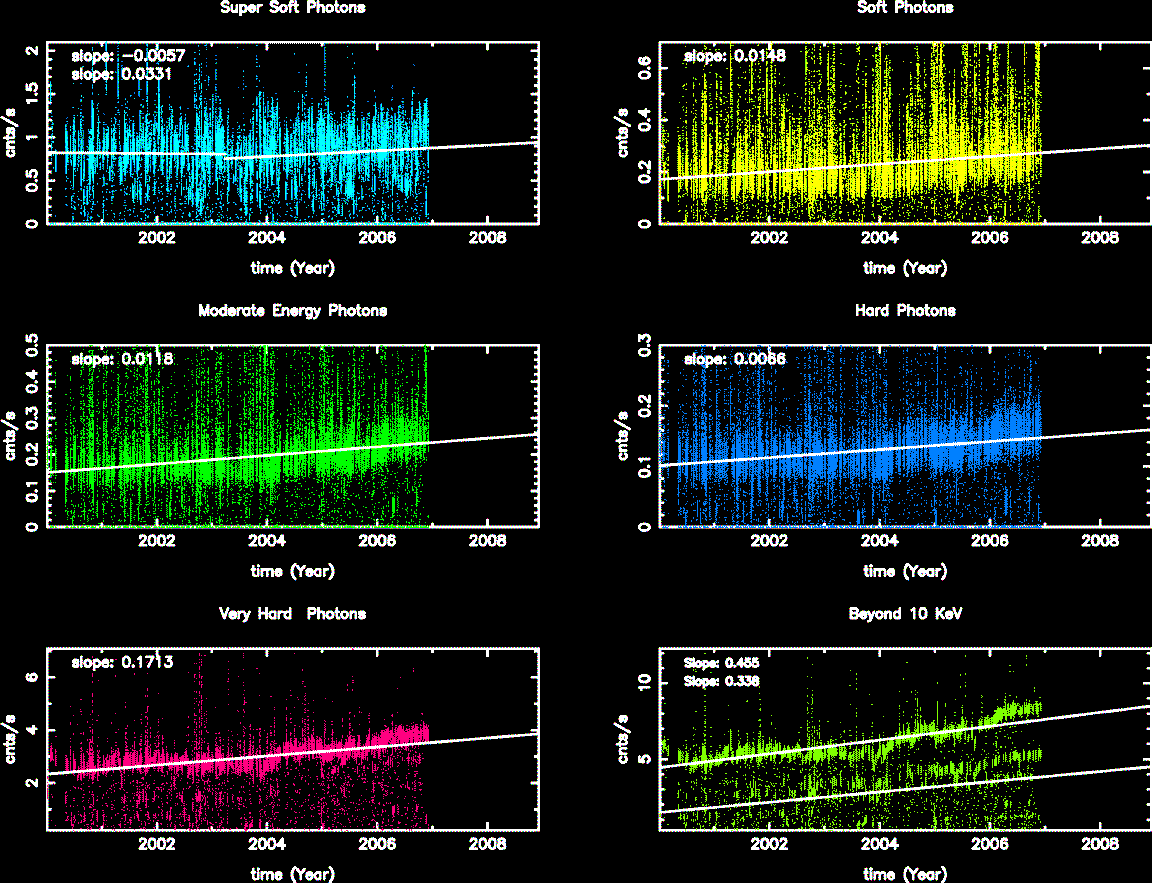Click the "Super Soft Photons" plot title
This screenshot has height=883, width=1152.
point(292,8)
